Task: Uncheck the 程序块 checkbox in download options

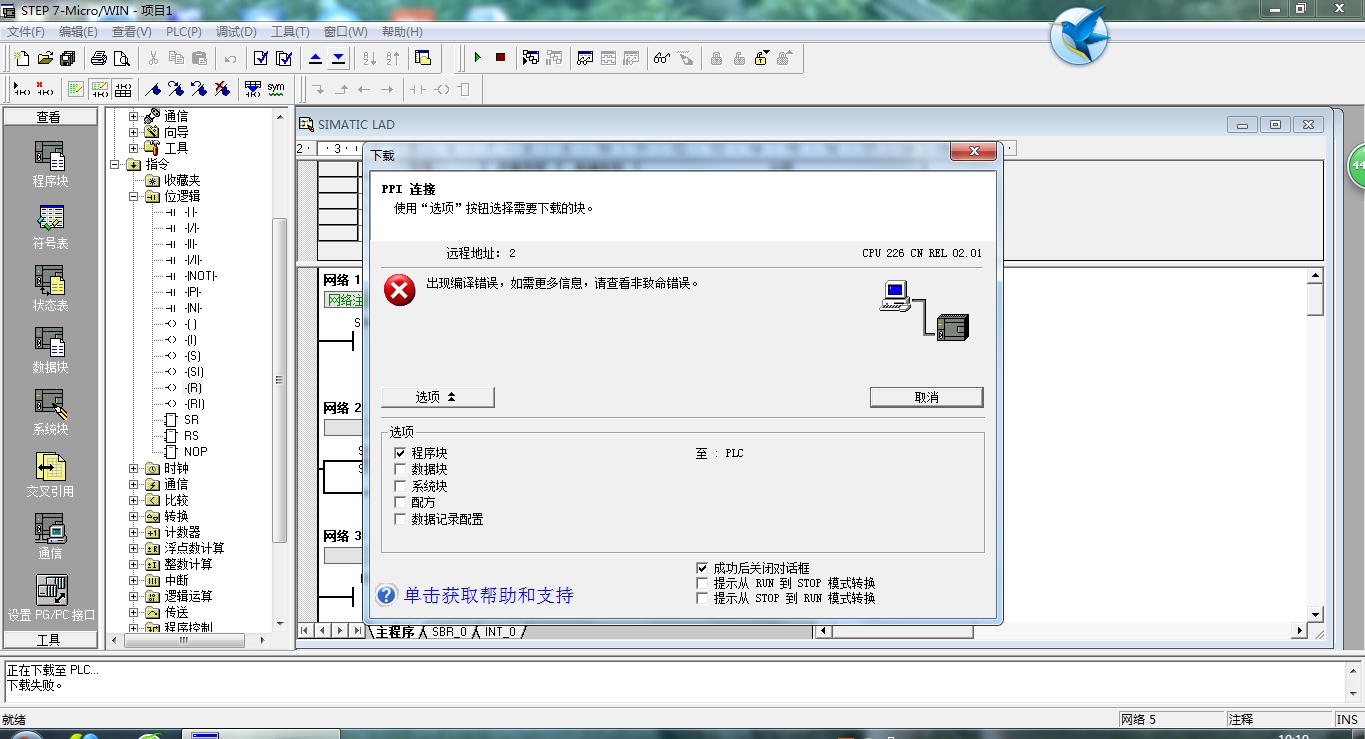Action: pyautogui.click(x=401, y=453)
